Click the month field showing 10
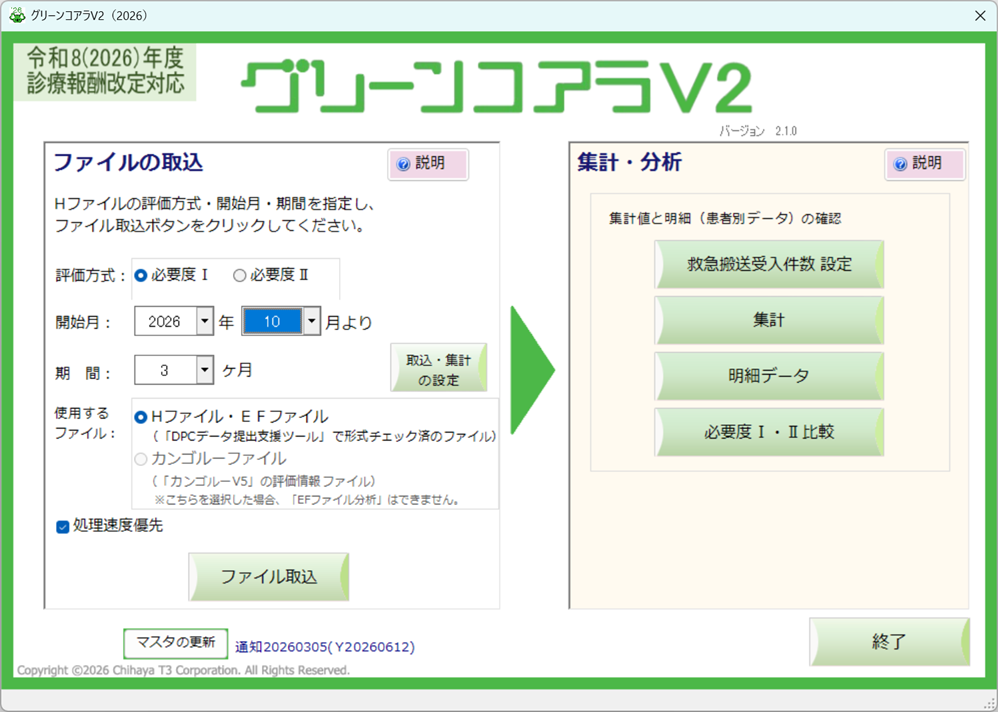This screenshot has height=712, width=998. pos(272,321)
